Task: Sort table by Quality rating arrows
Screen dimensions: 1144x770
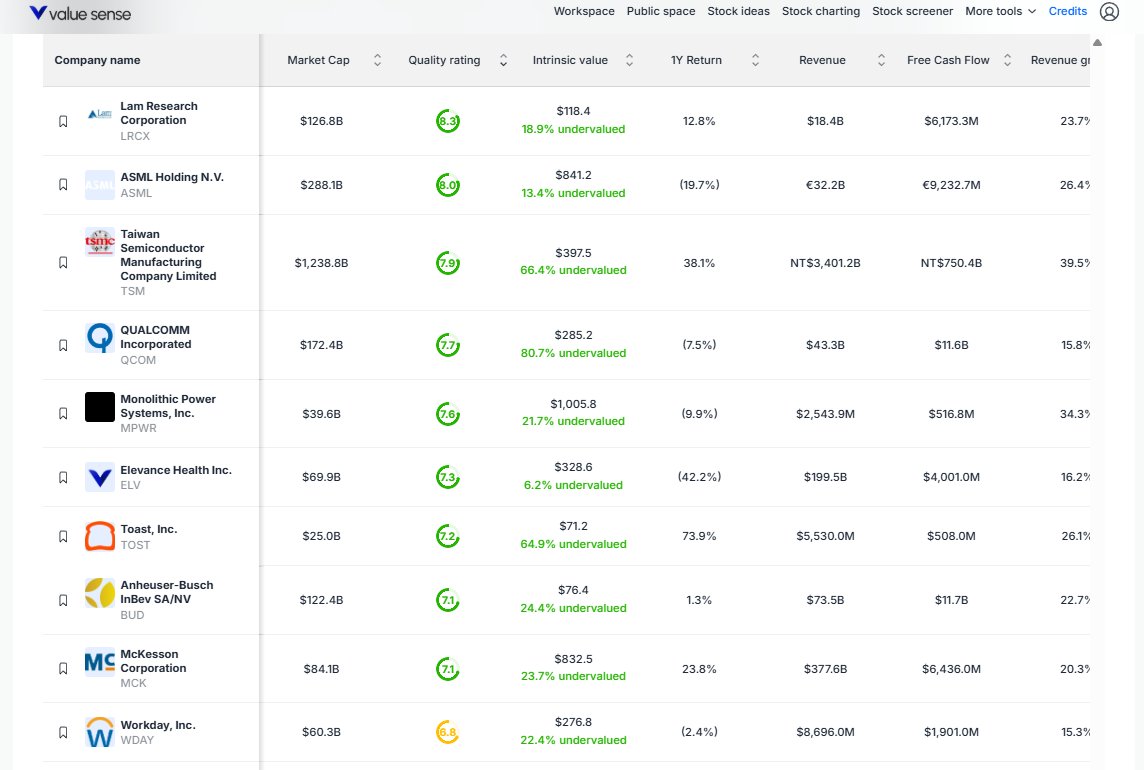Action: click(x=503, y=61)
